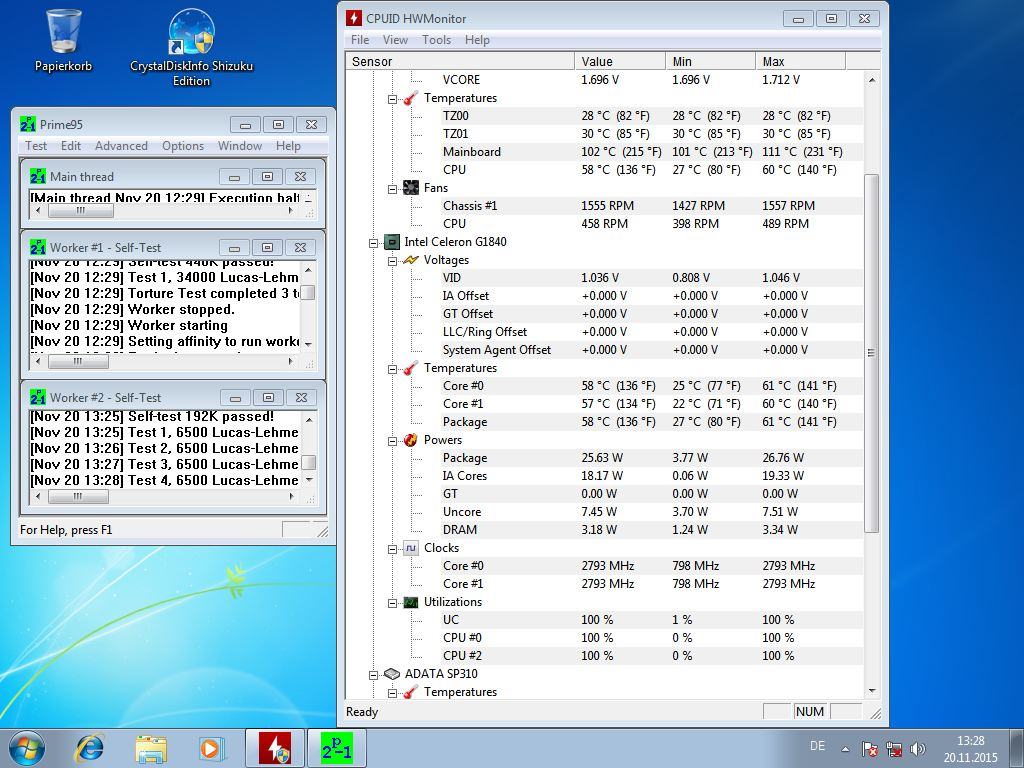Open Prime95 Edit menu
The image size is (1024, 768).
[71, 146]
